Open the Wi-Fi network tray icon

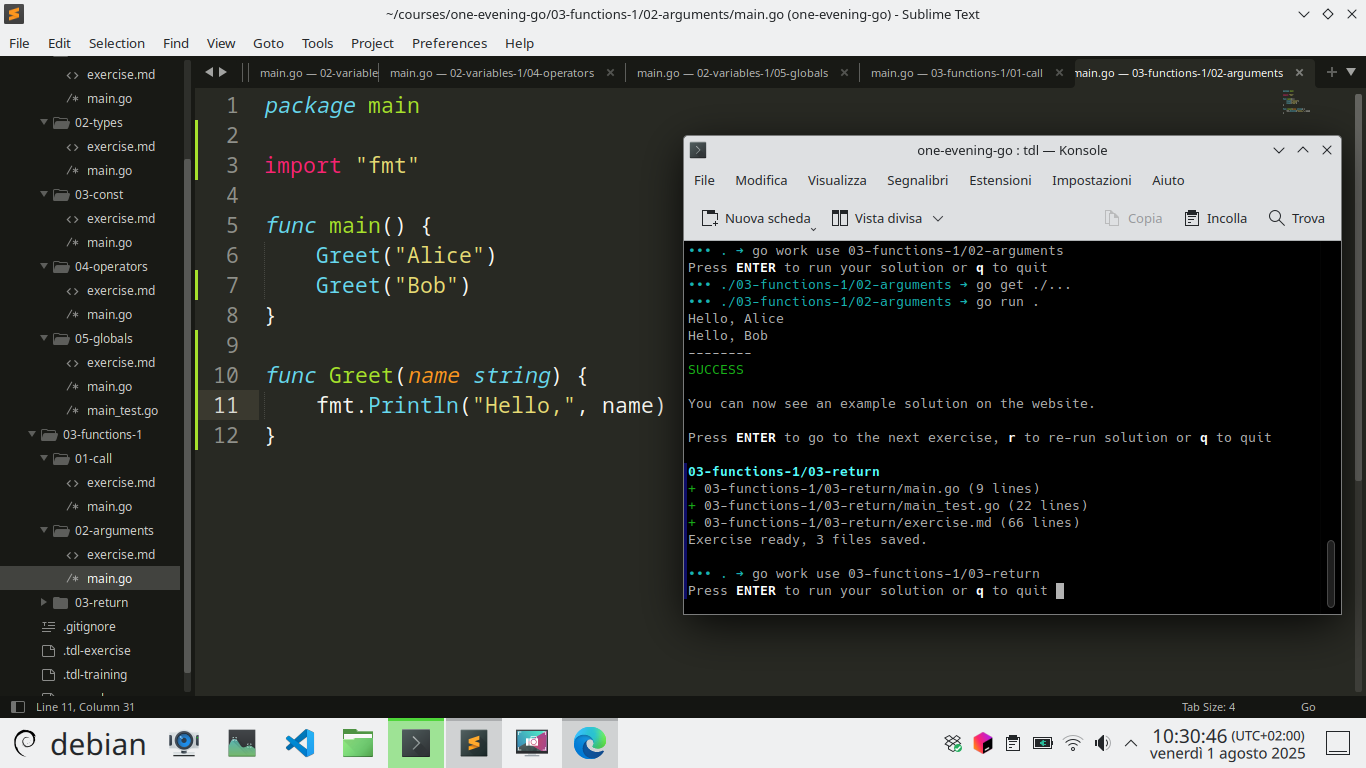point(1073,743)
